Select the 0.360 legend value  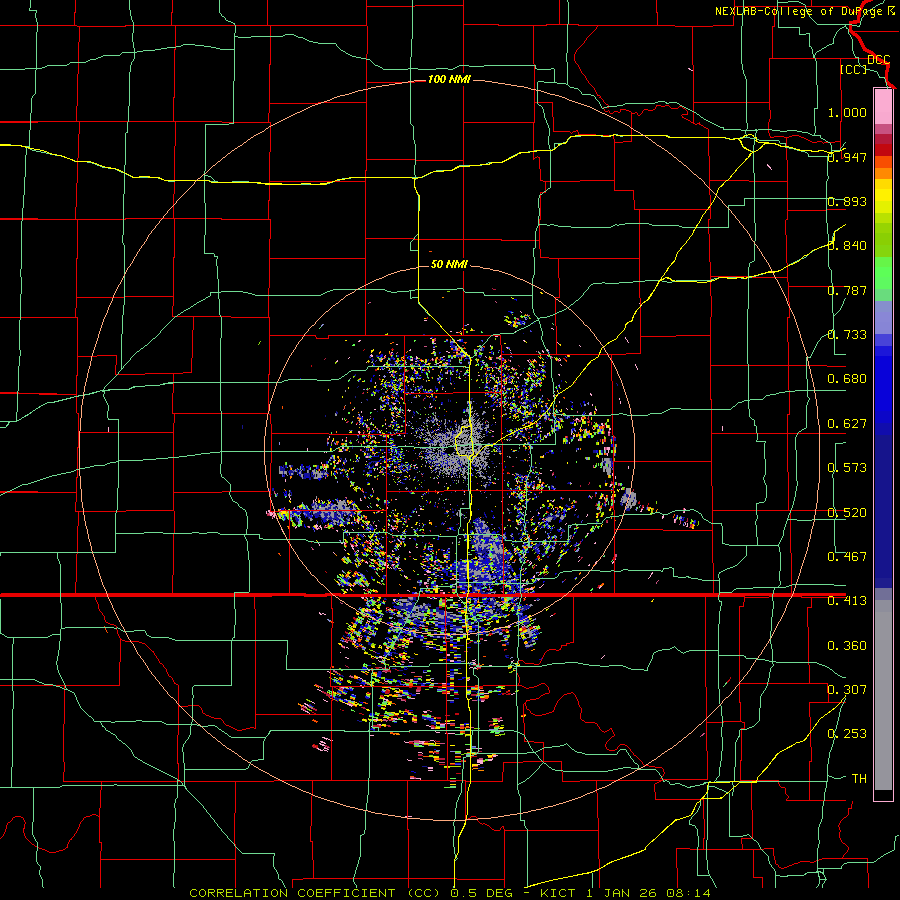(847, 646)
